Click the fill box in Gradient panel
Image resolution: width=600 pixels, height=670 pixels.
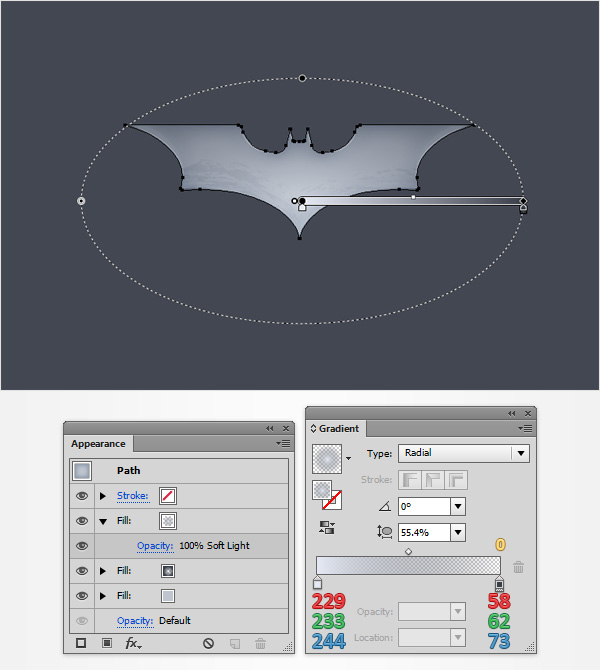(x=322, y=490)
